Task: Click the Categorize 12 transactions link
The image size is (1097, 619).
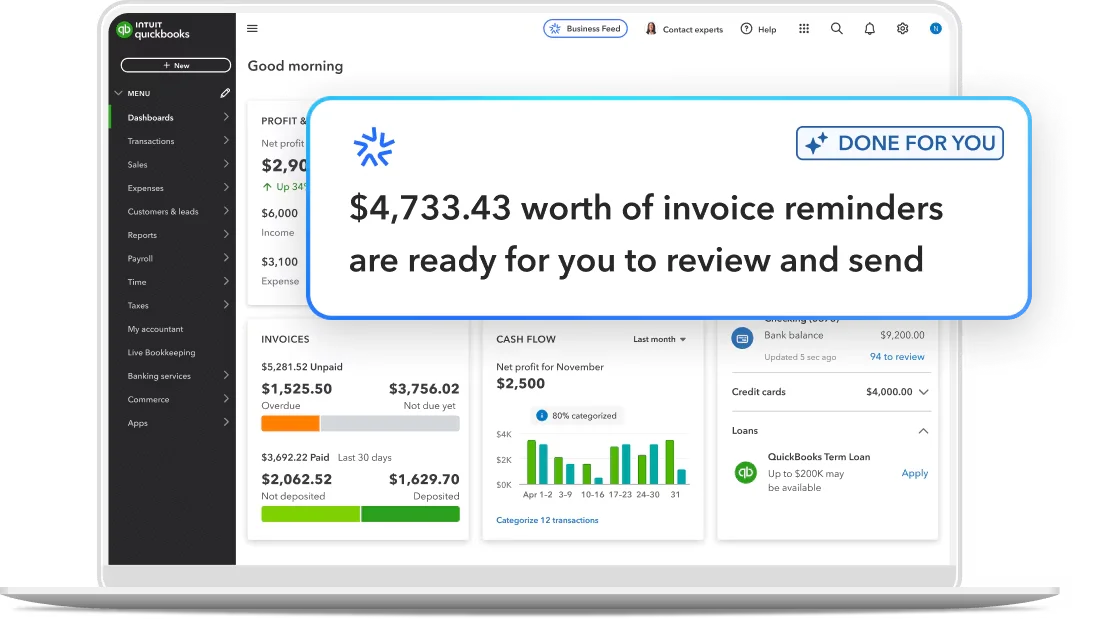Action: coord(548,520)
